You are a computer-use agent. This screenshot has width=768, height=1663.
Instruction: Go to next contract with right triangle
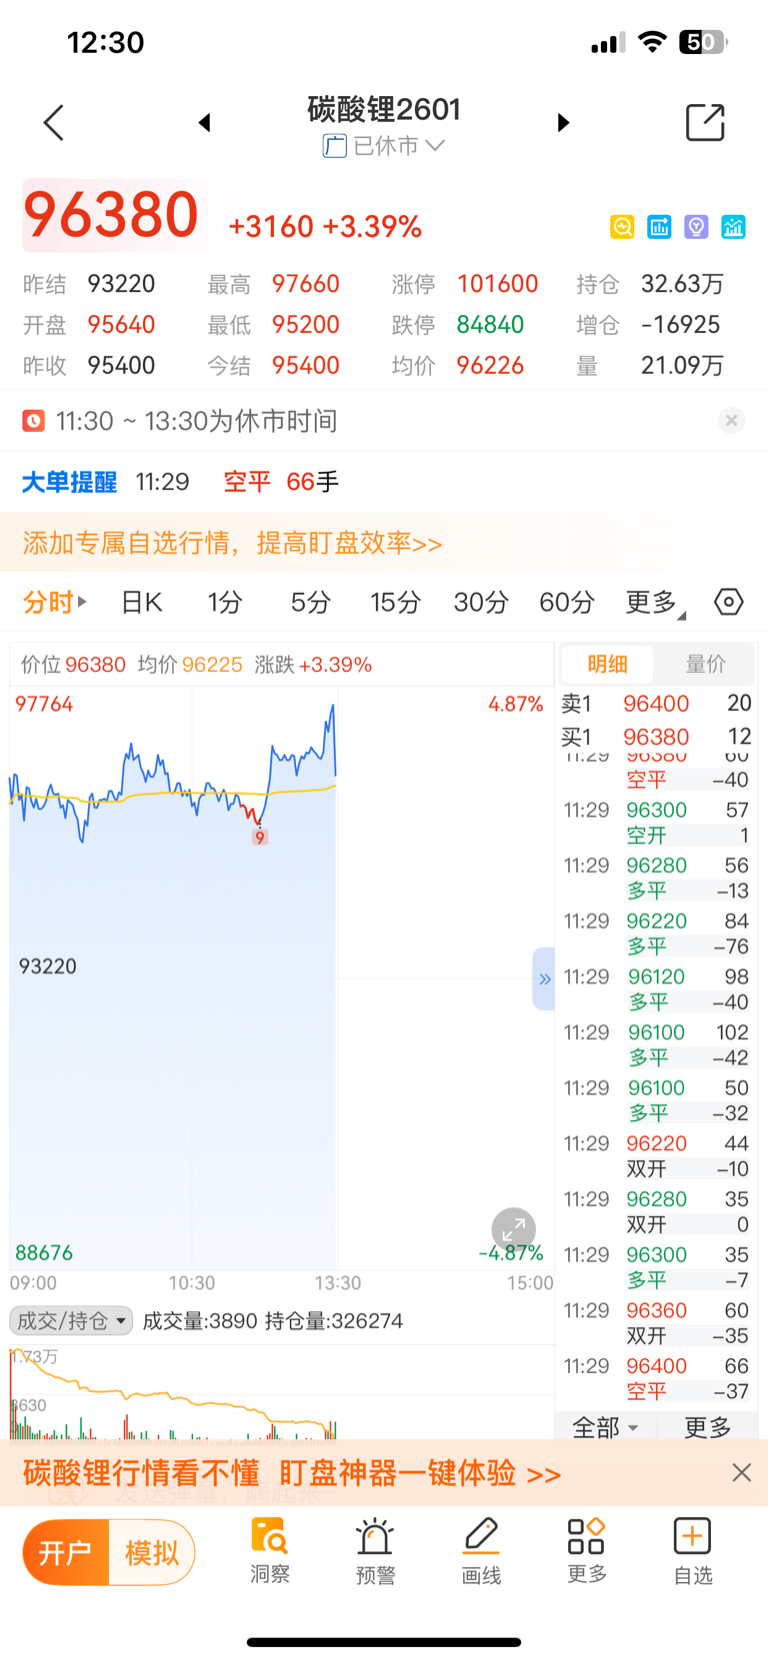tap(563, 123)
